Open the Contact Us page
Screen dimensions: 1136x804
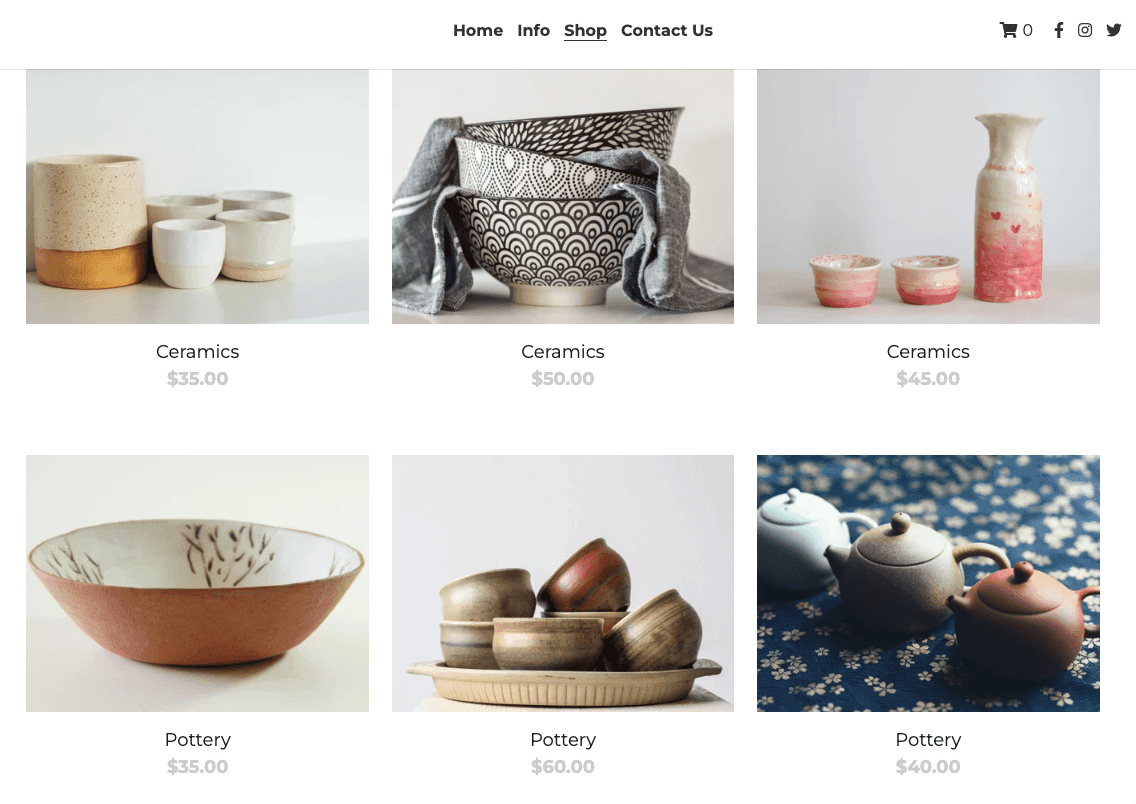point(667,30)
